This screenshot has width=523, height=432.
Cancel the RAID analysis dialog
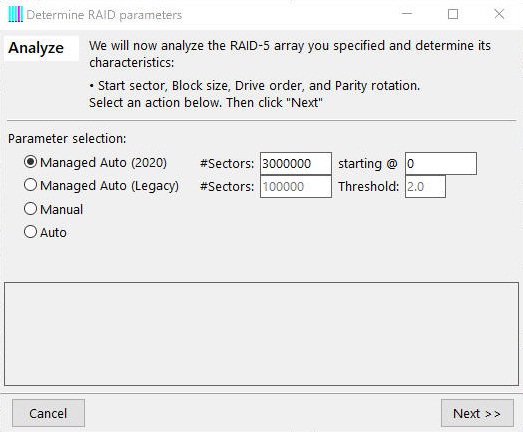pyautogui.click(x=48, y=413)
